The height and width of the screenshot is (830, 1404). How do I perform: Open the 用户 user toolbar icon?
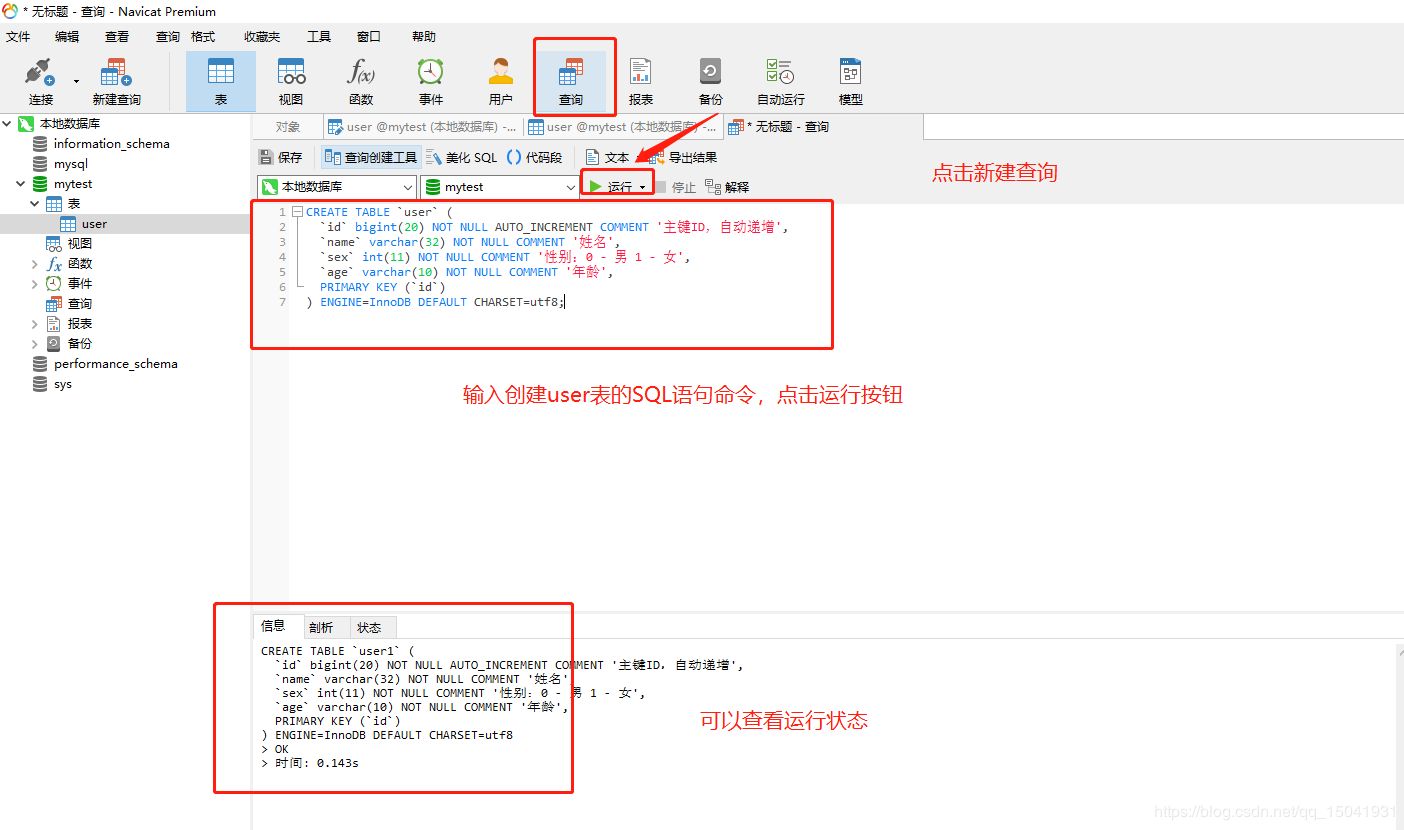501,82
